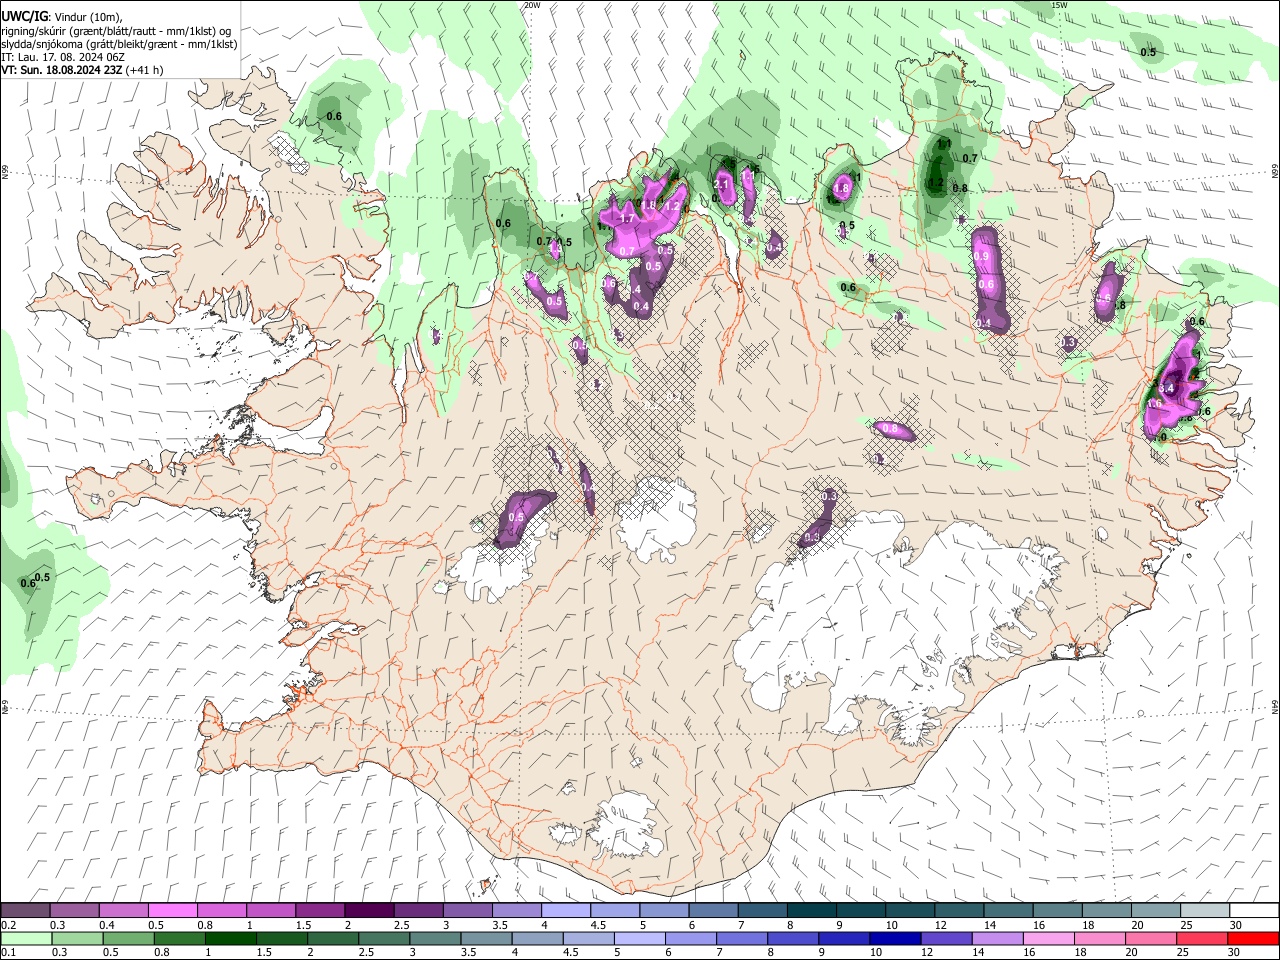1280x960 pixels.
Task: Click the 'Vindur (10m),' header text
Action: pos(90,17)
